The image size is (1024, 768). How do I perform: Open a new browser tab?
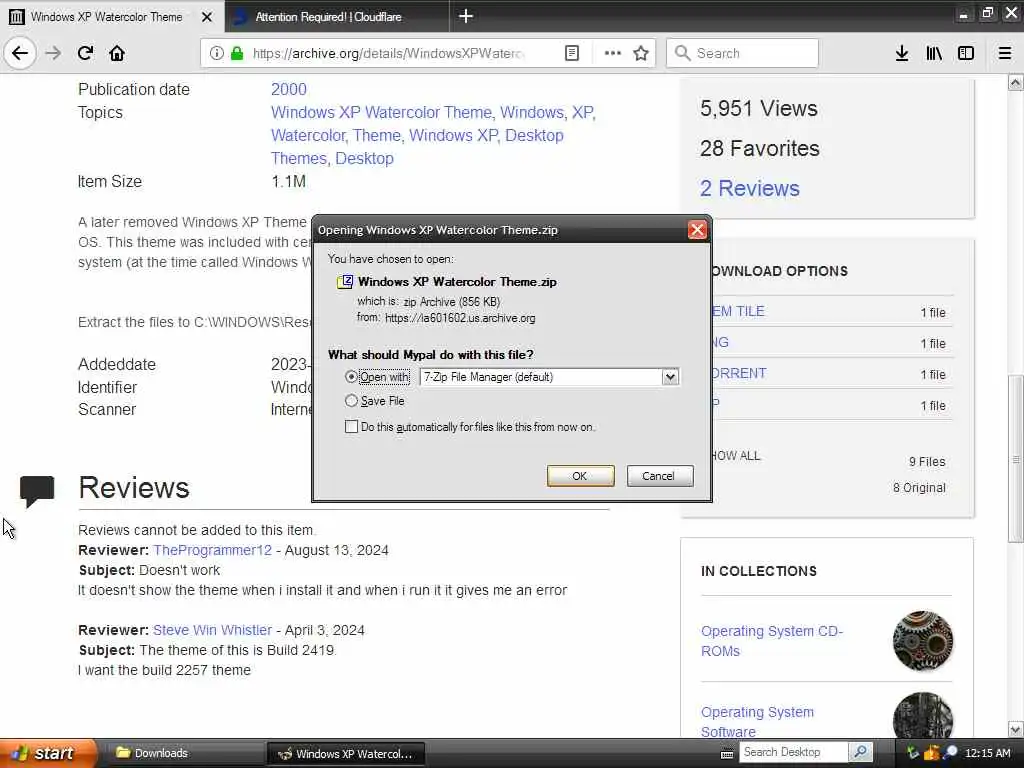point(466,16)
